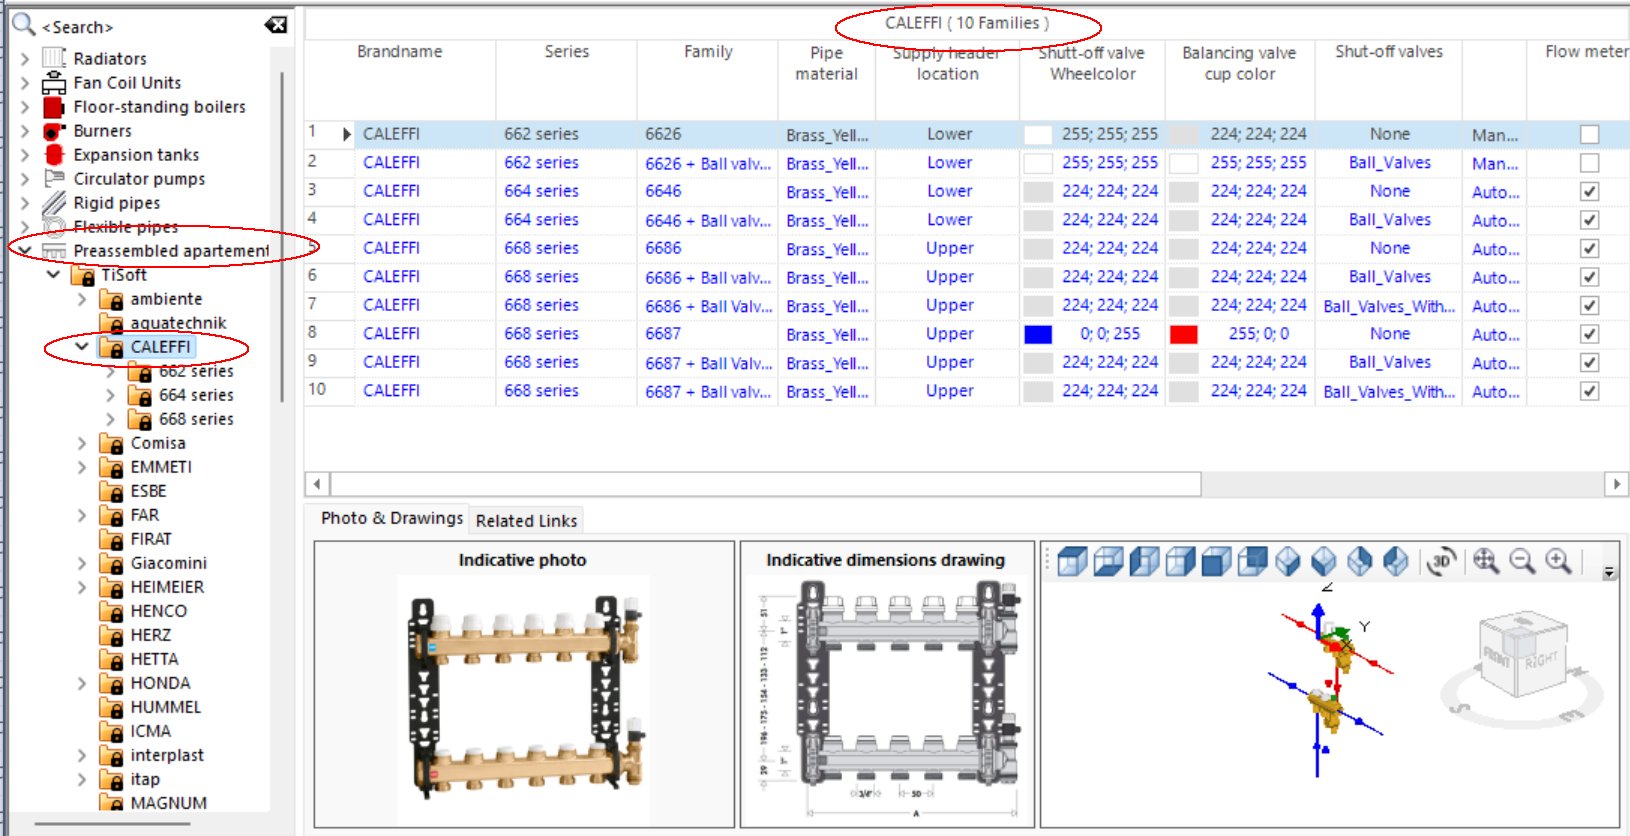Uncheck flow meter checkbox for row 3
1630x836 pixels.
[x=1589, y=191]
